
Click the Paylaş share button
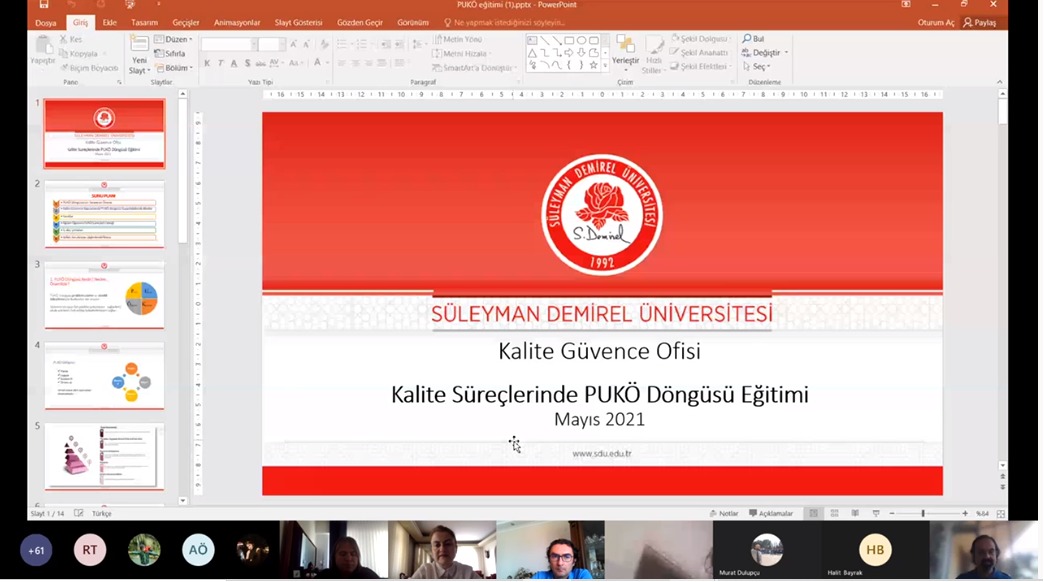tap(980, 22)
